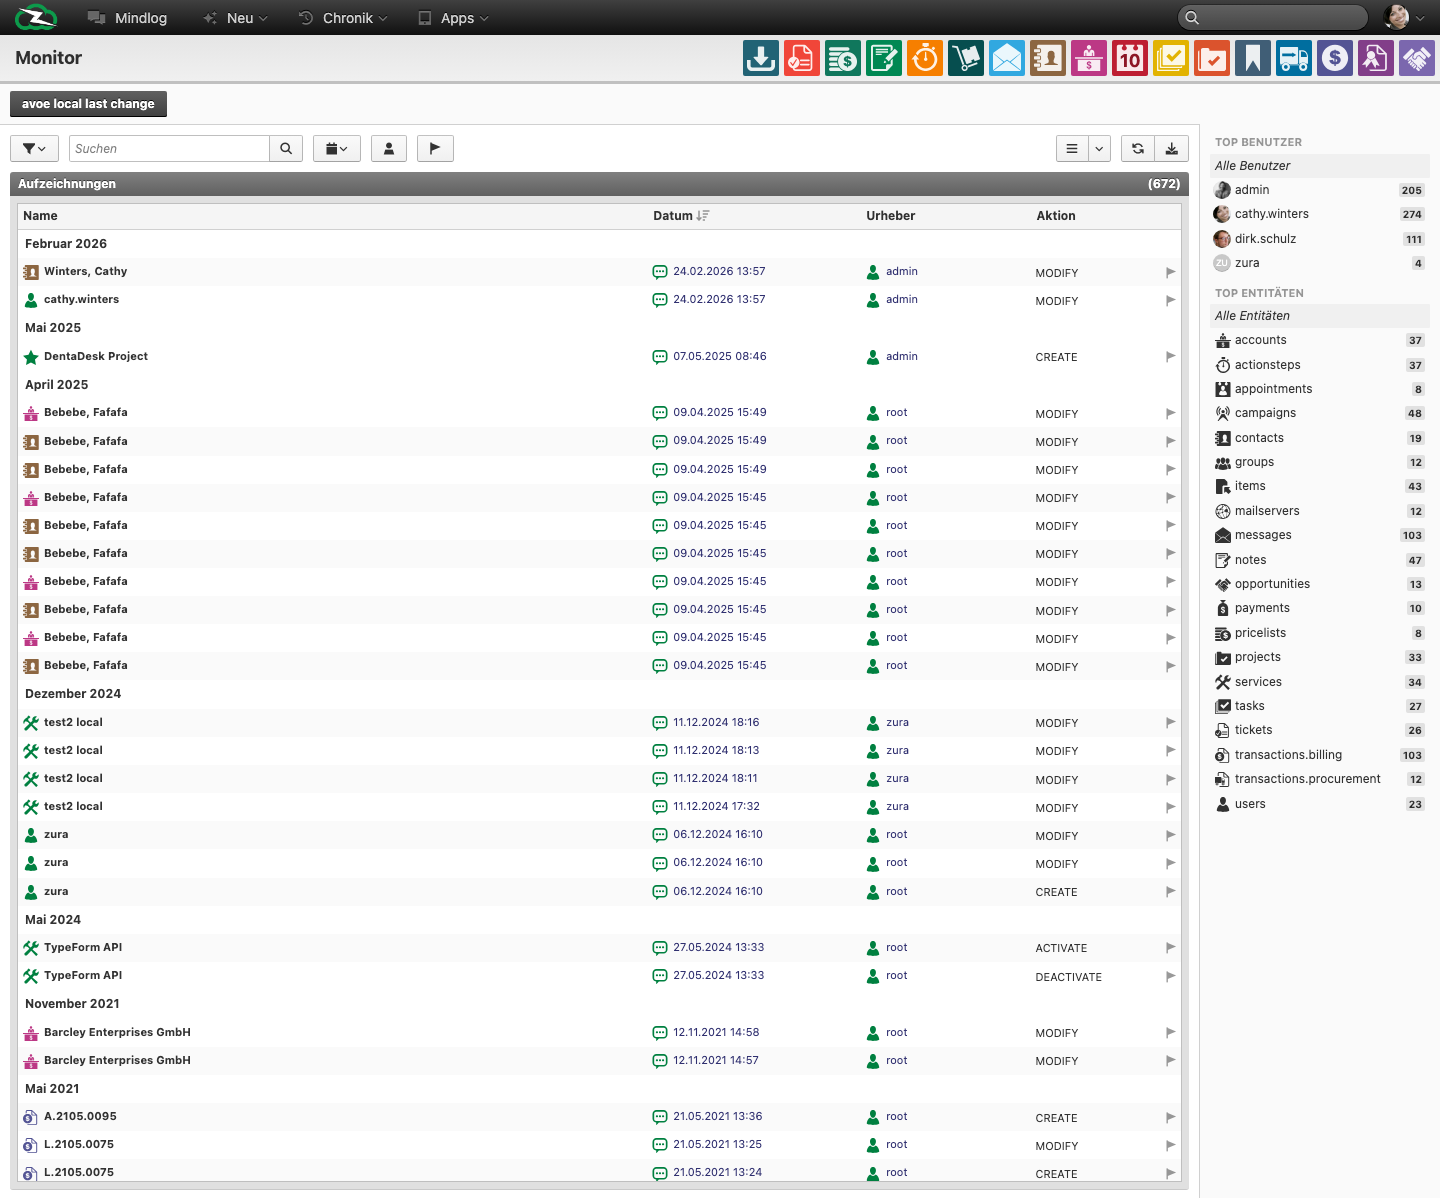Download the recordings list export
The height and width of the screenshot is (1198, 1440).
[1171, 148]
